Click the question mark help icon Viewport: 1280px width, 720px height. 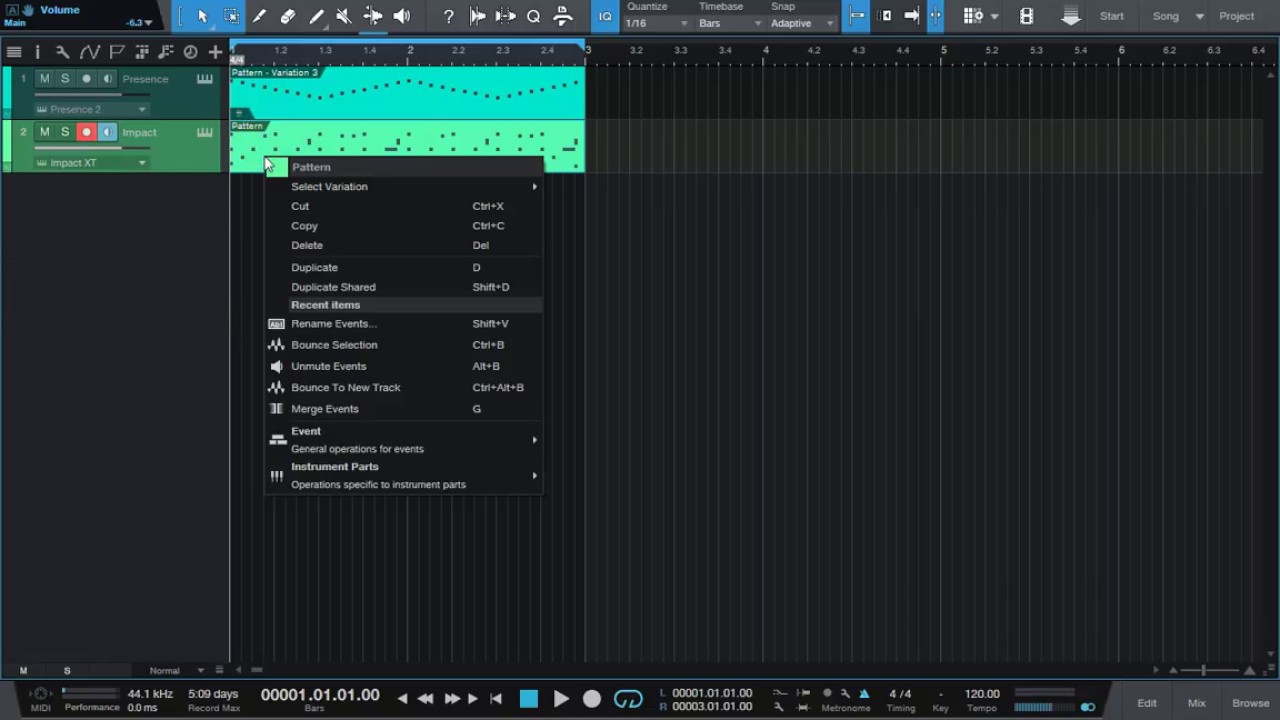coord(449,16)
